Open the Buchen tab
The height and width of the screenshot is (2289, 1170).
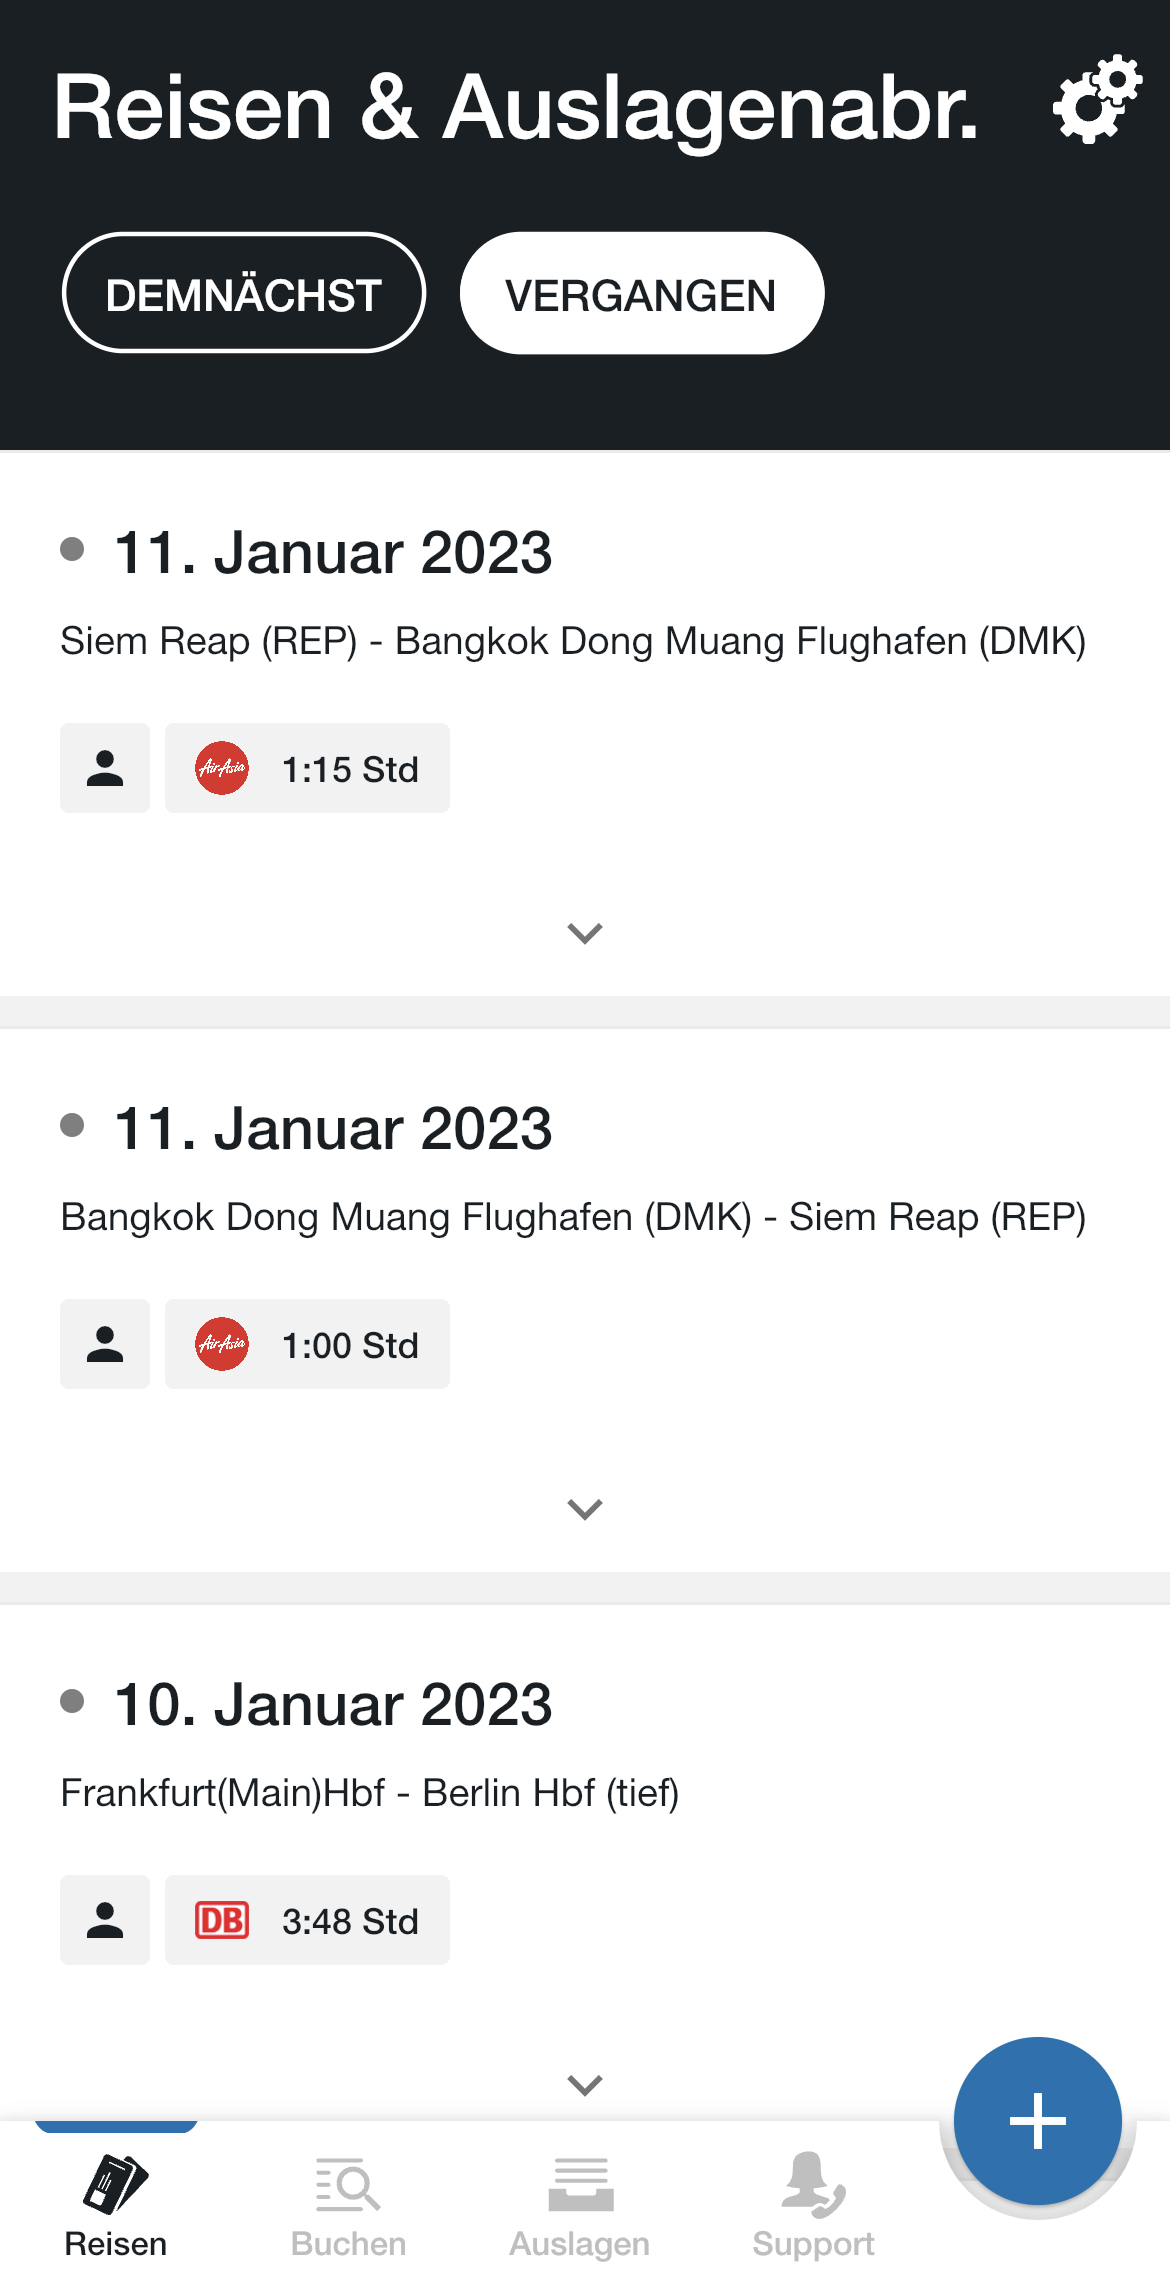pos(348,2207)
